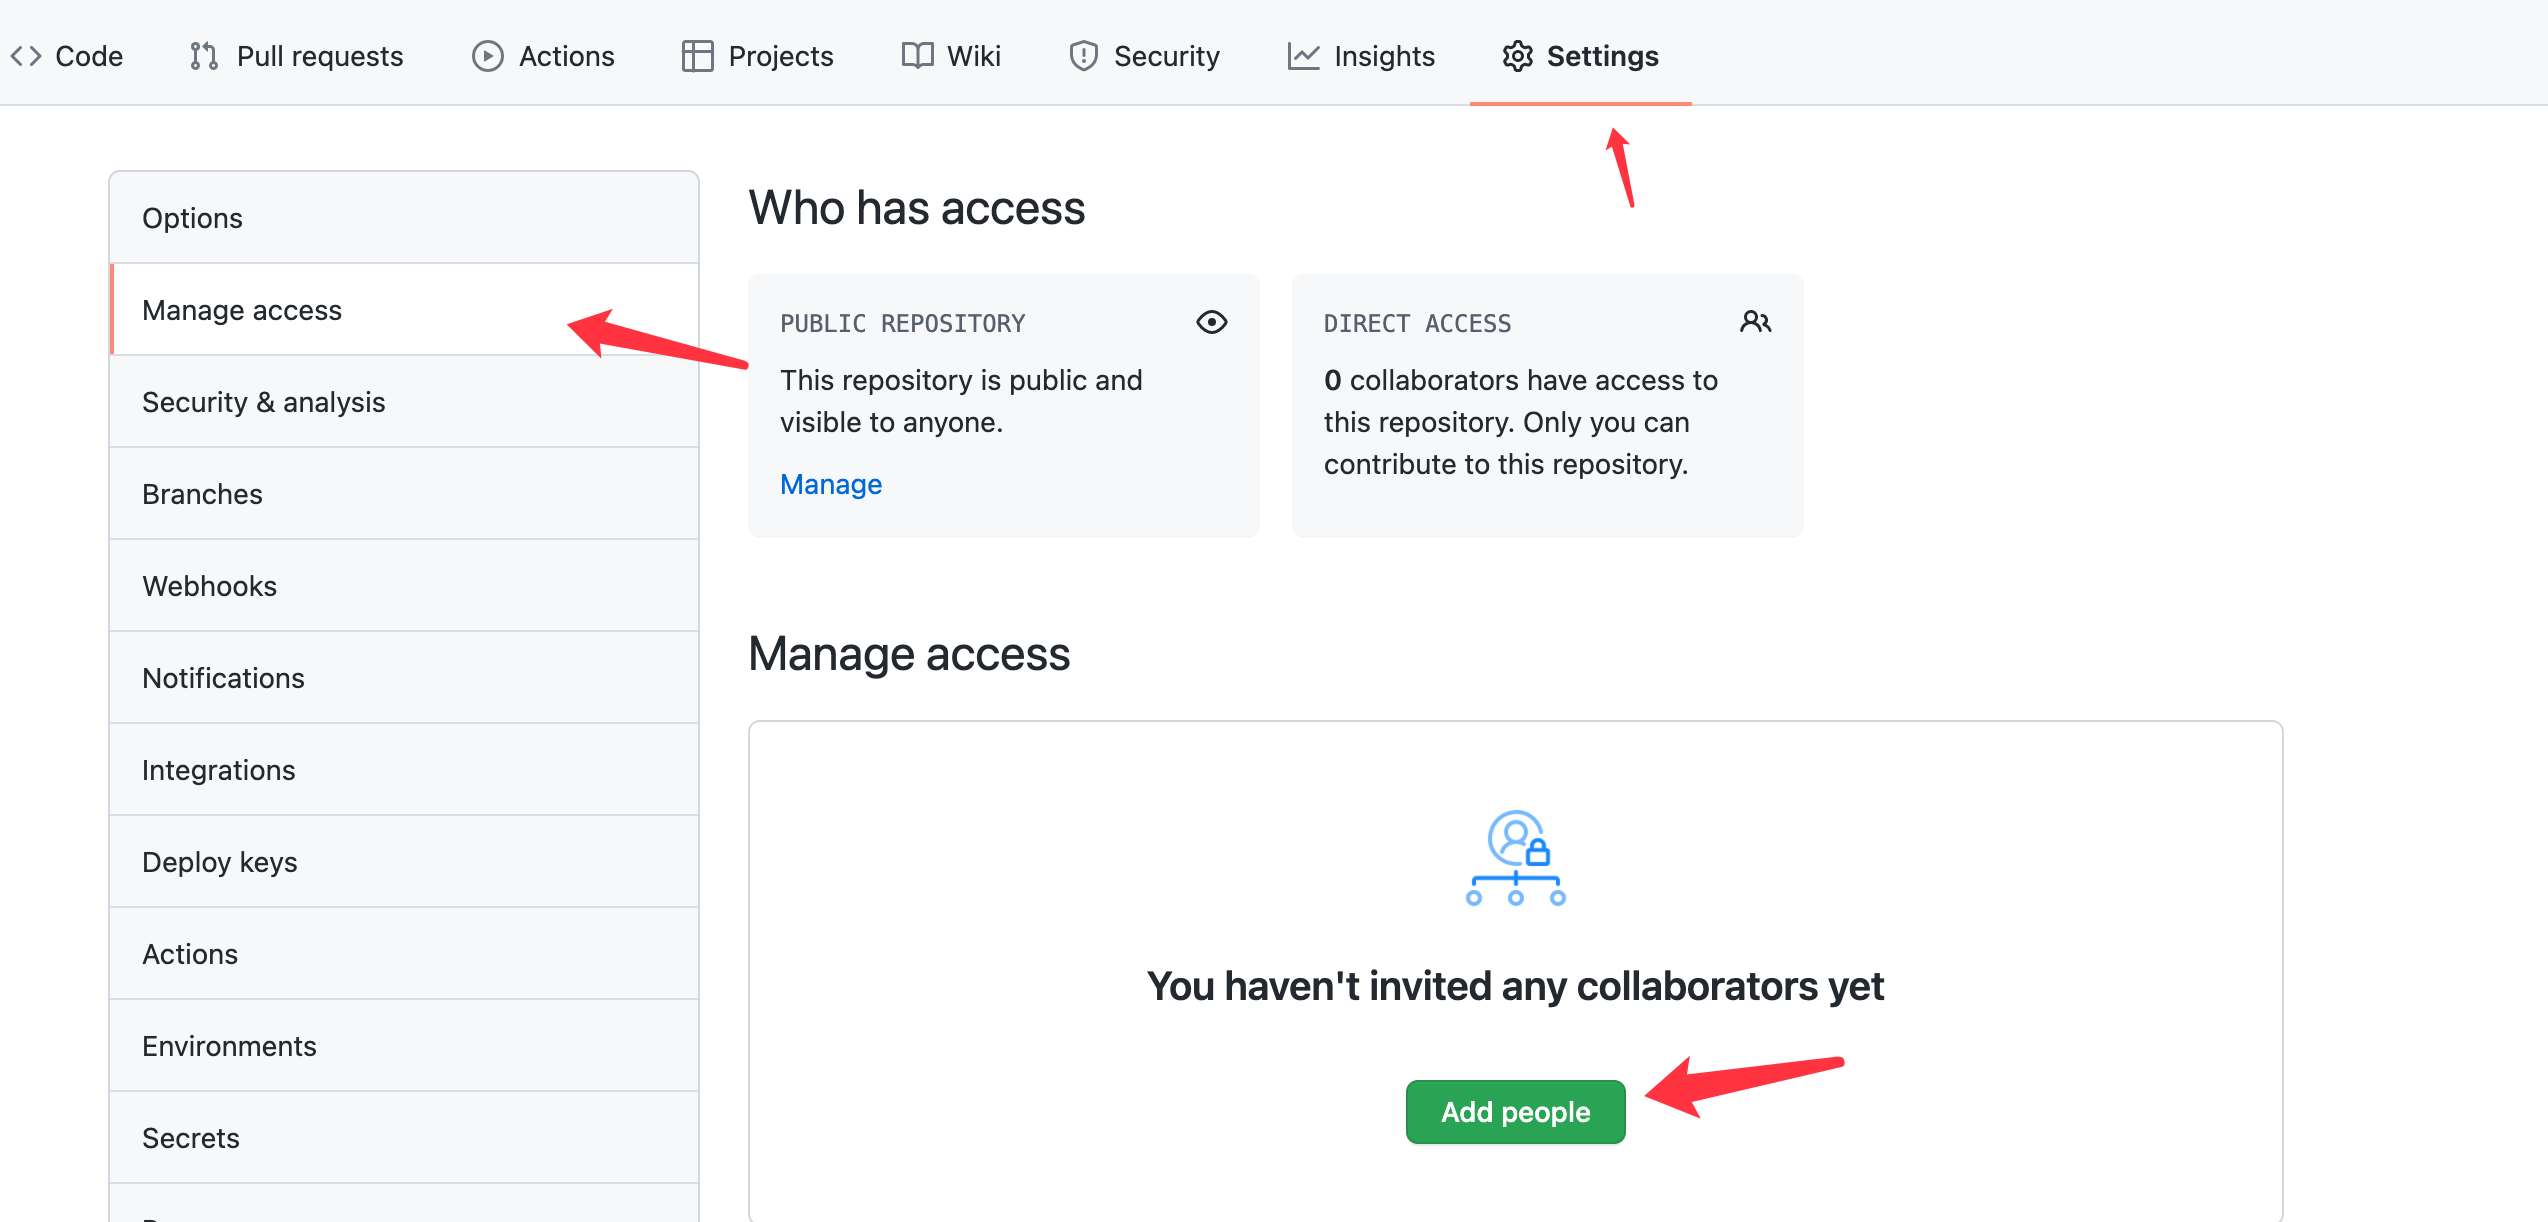
Task: Click the eye icon in Public Repository card
Action: coord(1211,322)
